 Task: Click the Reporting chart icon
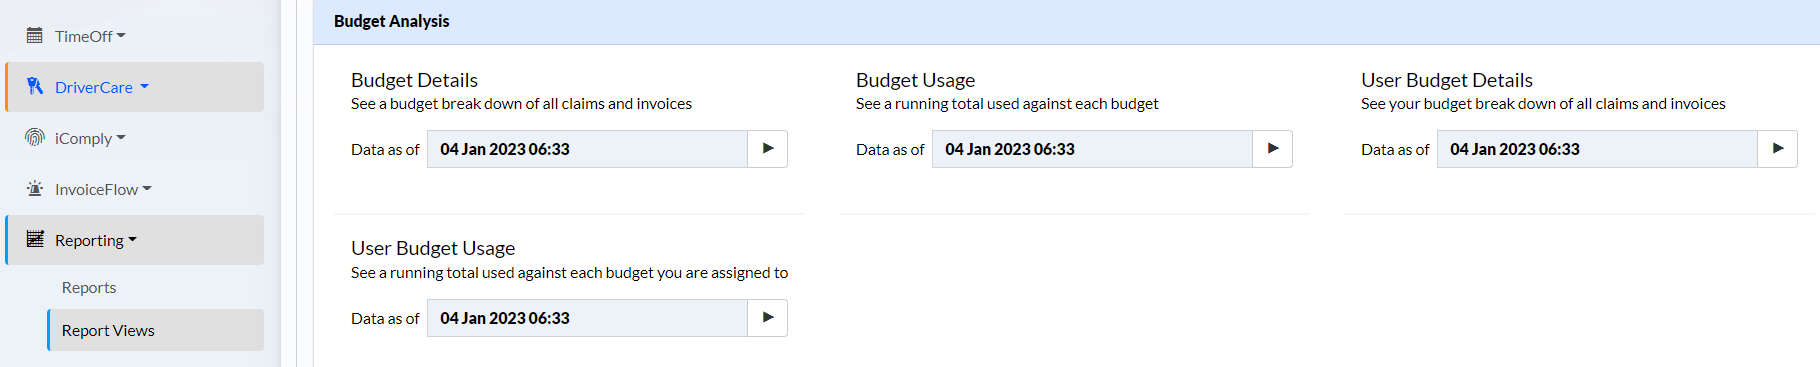click(x=35, y=239)
